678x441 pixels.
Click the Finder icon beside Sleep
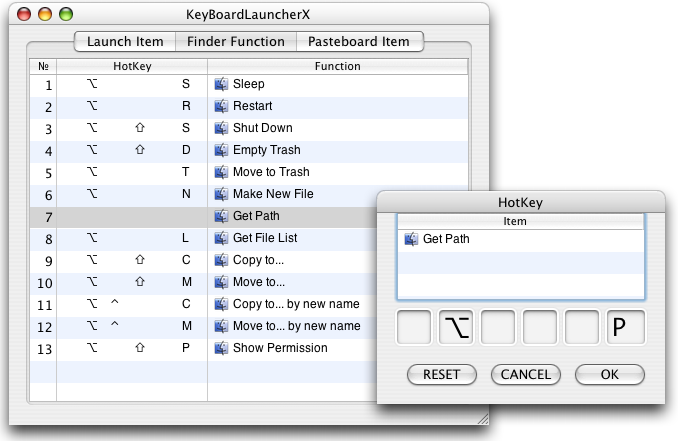point(221,84)
